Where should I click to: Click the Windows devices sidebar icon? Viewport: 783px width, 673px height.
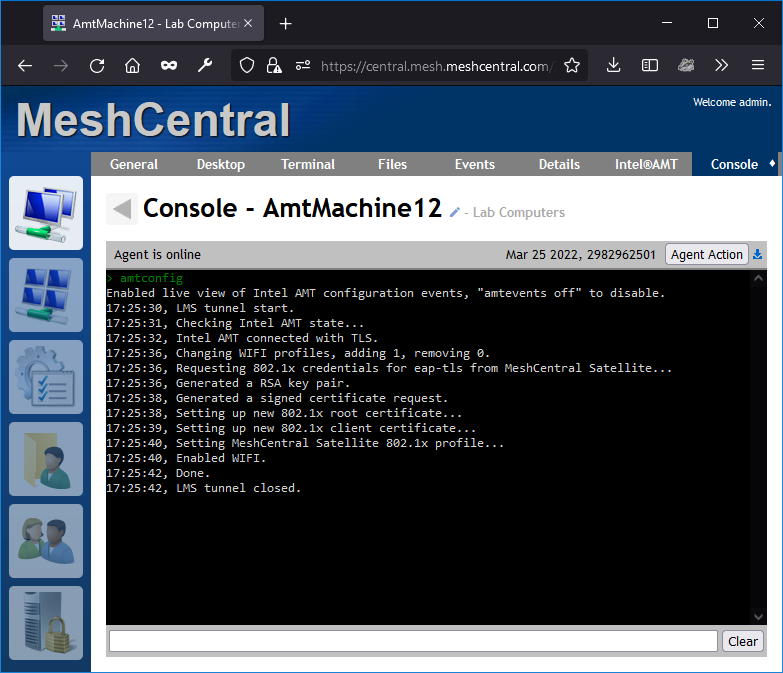(46, 295)
